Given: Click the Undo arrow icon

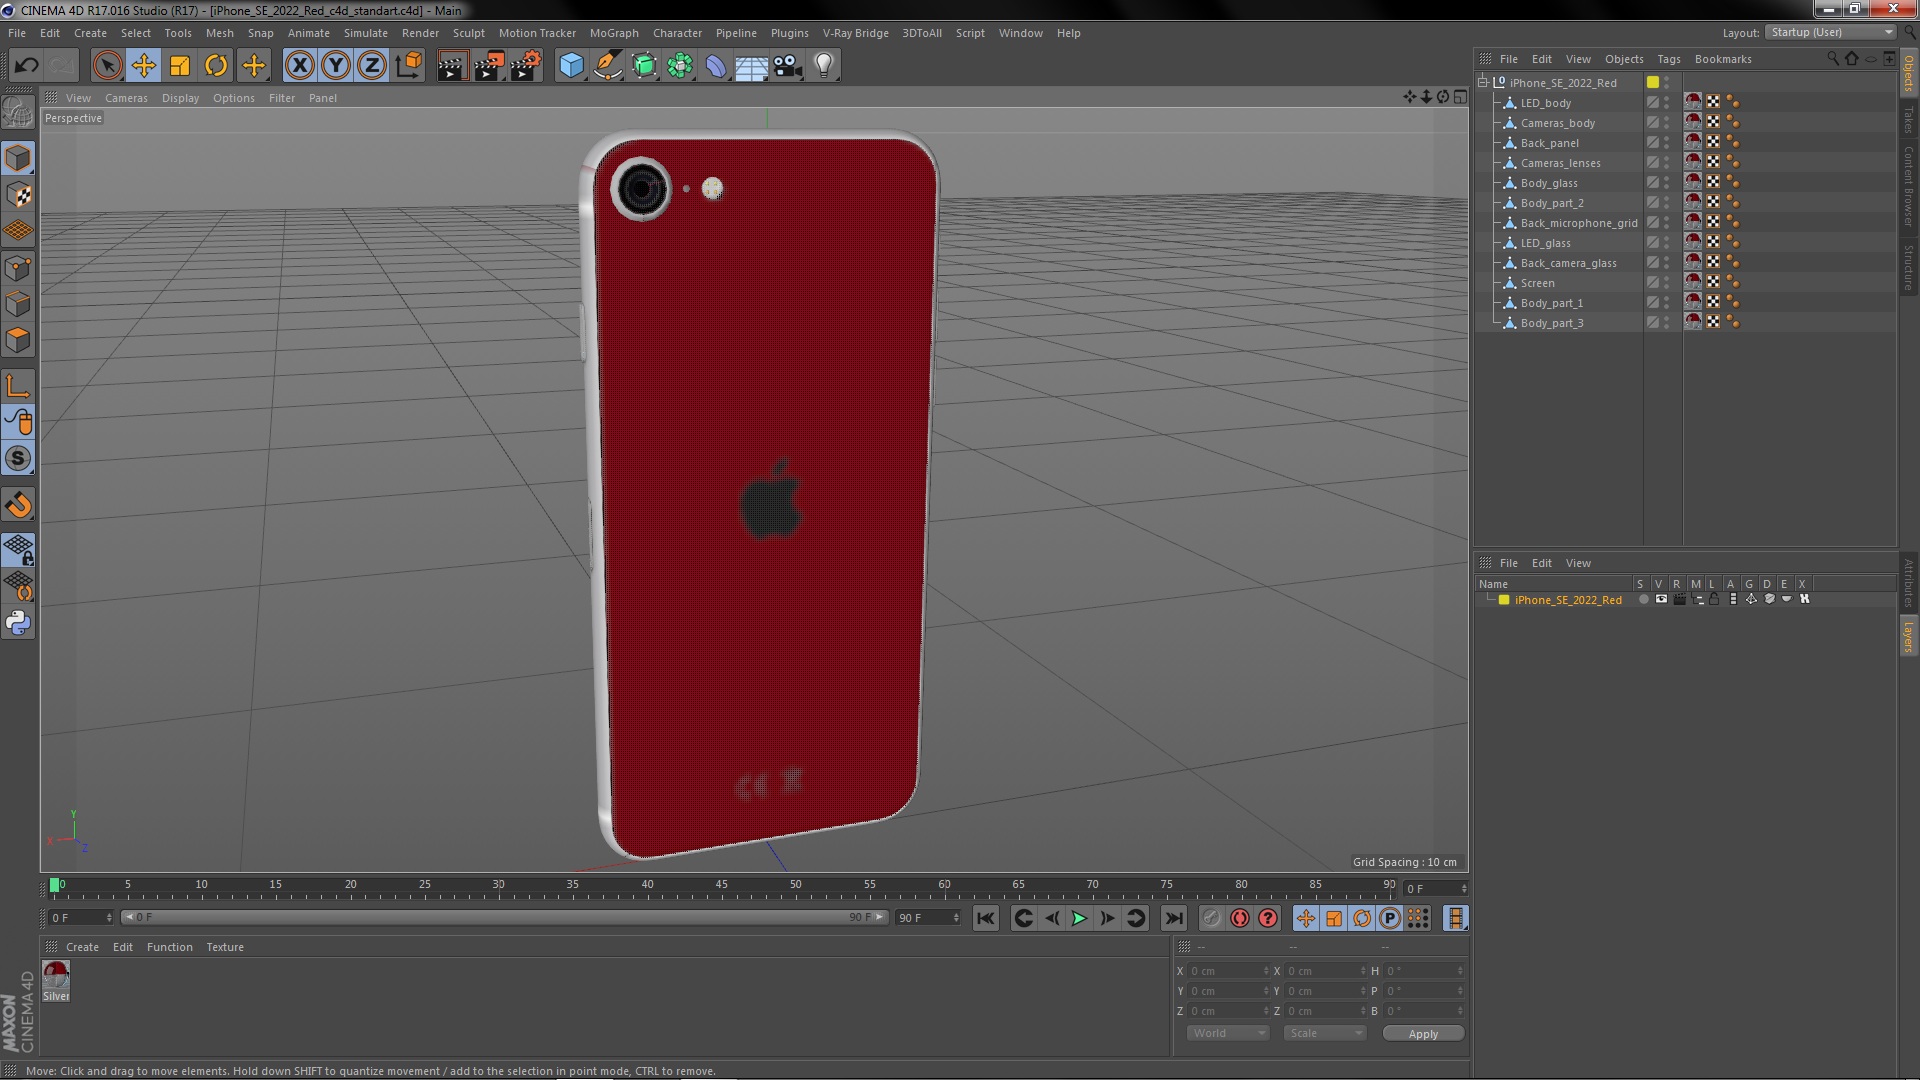Looking at the screenshot, I should (x=26, y=66).
